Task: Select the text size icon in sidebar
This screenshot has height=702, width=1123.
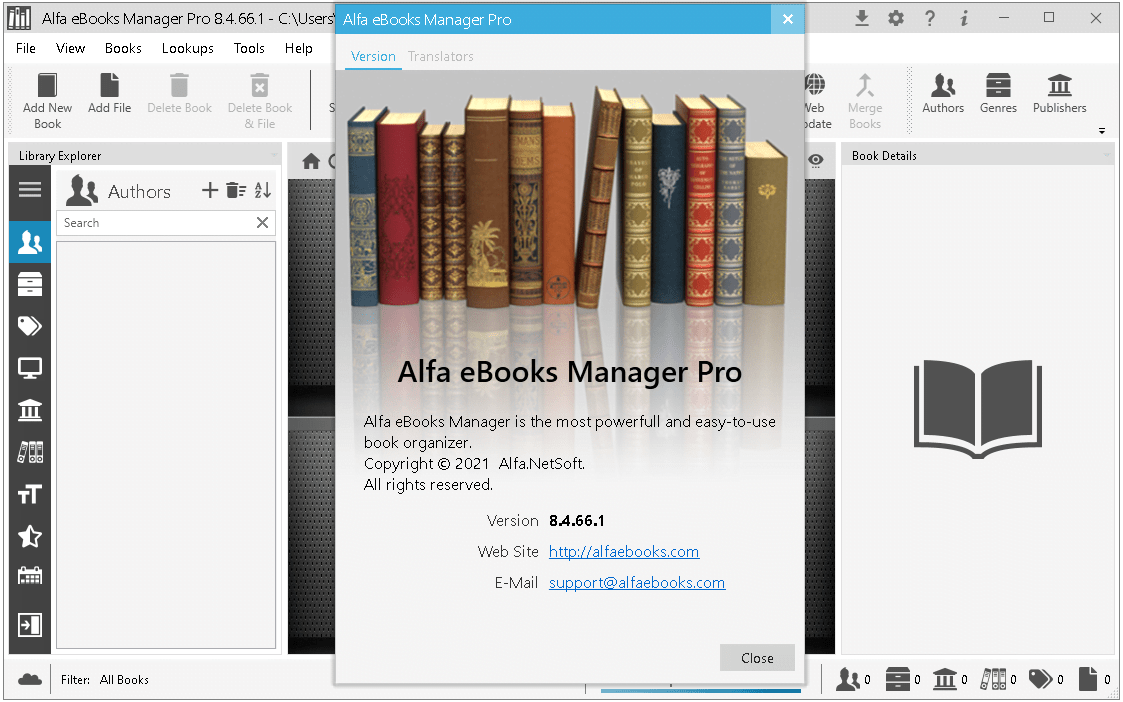Action: pos(30,494)
